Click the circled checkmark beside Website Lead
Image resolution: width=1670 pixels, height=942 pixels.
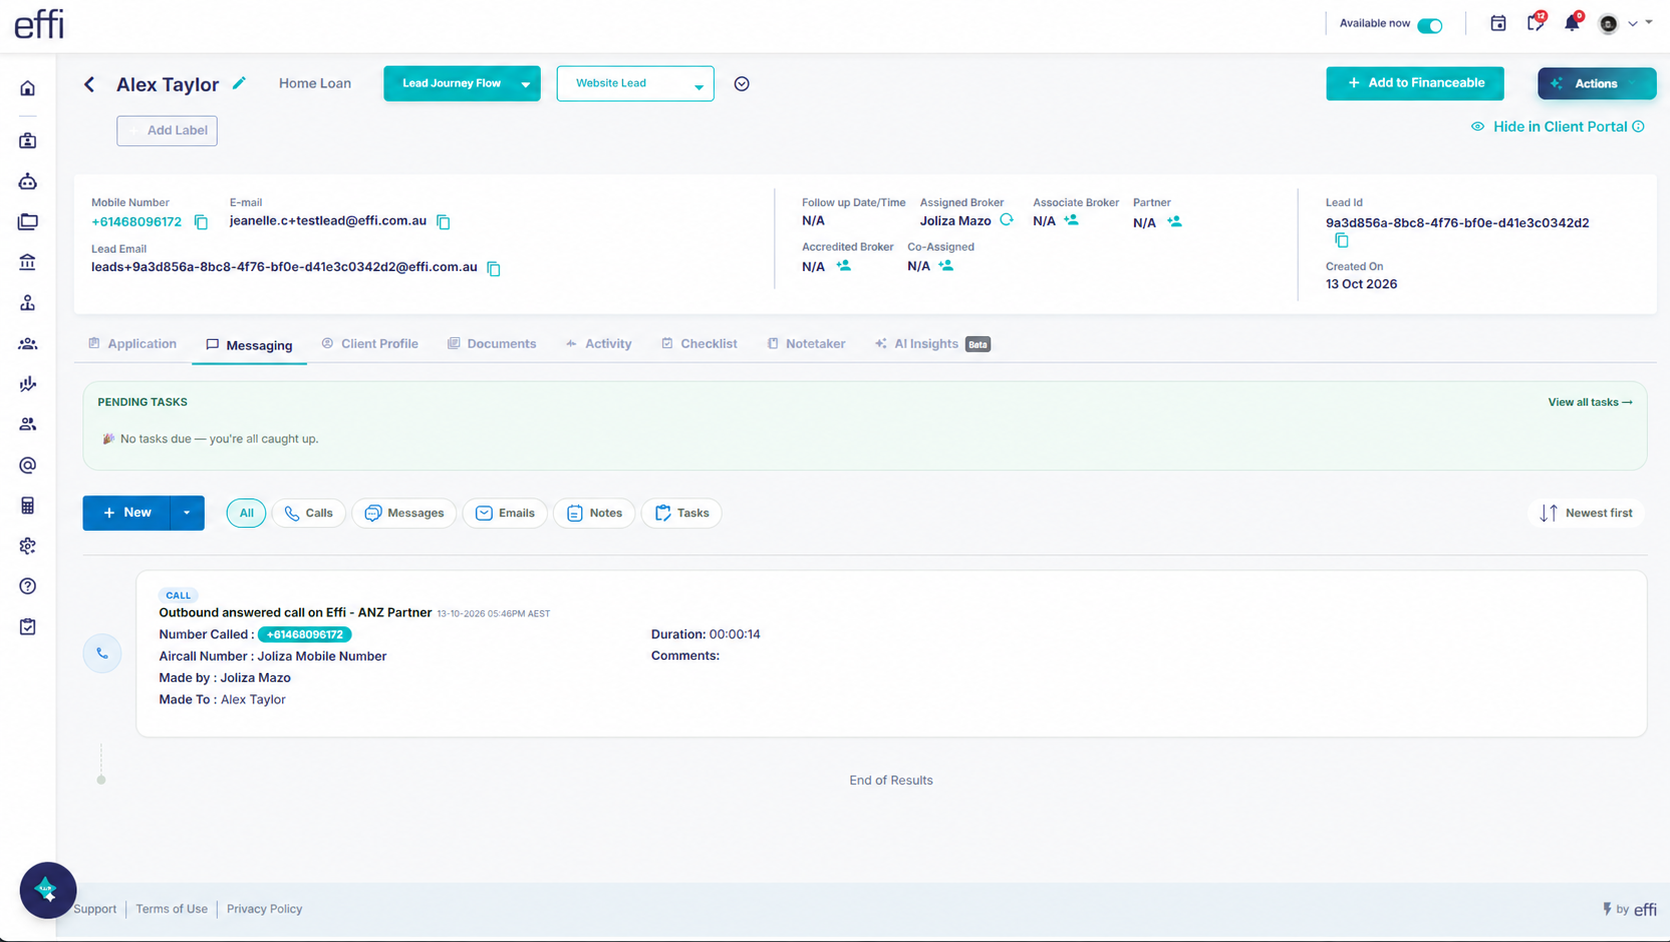point(742,84)
